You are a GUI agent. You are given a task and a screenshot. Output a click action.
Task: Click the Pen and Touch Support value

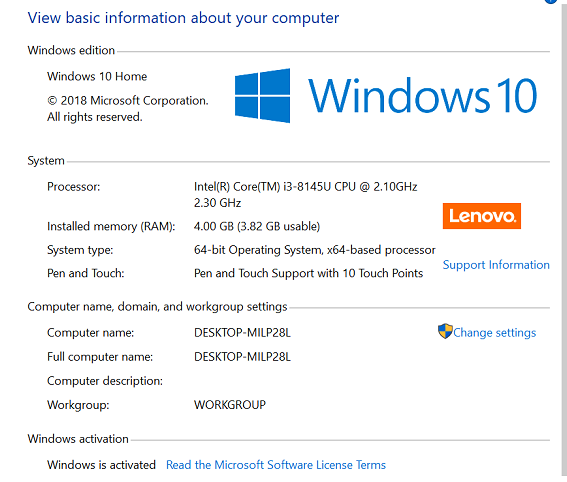[308, 273]
